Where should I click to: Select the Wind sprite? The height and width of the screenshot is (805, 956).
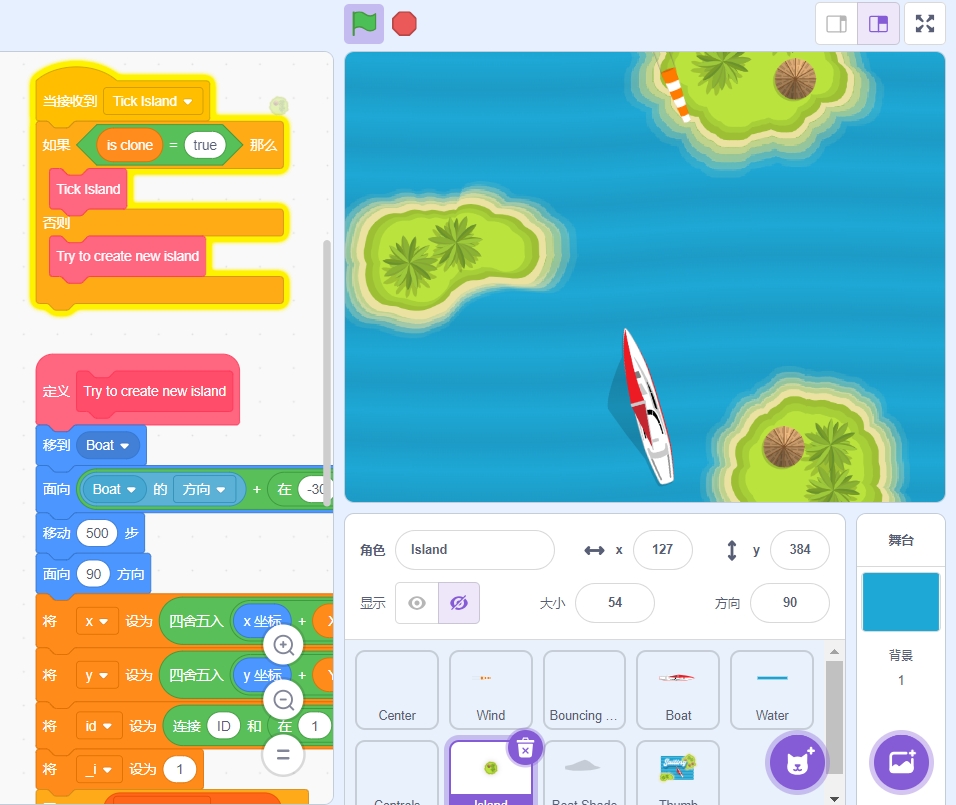pyautogui.click(x=491, y=690)
